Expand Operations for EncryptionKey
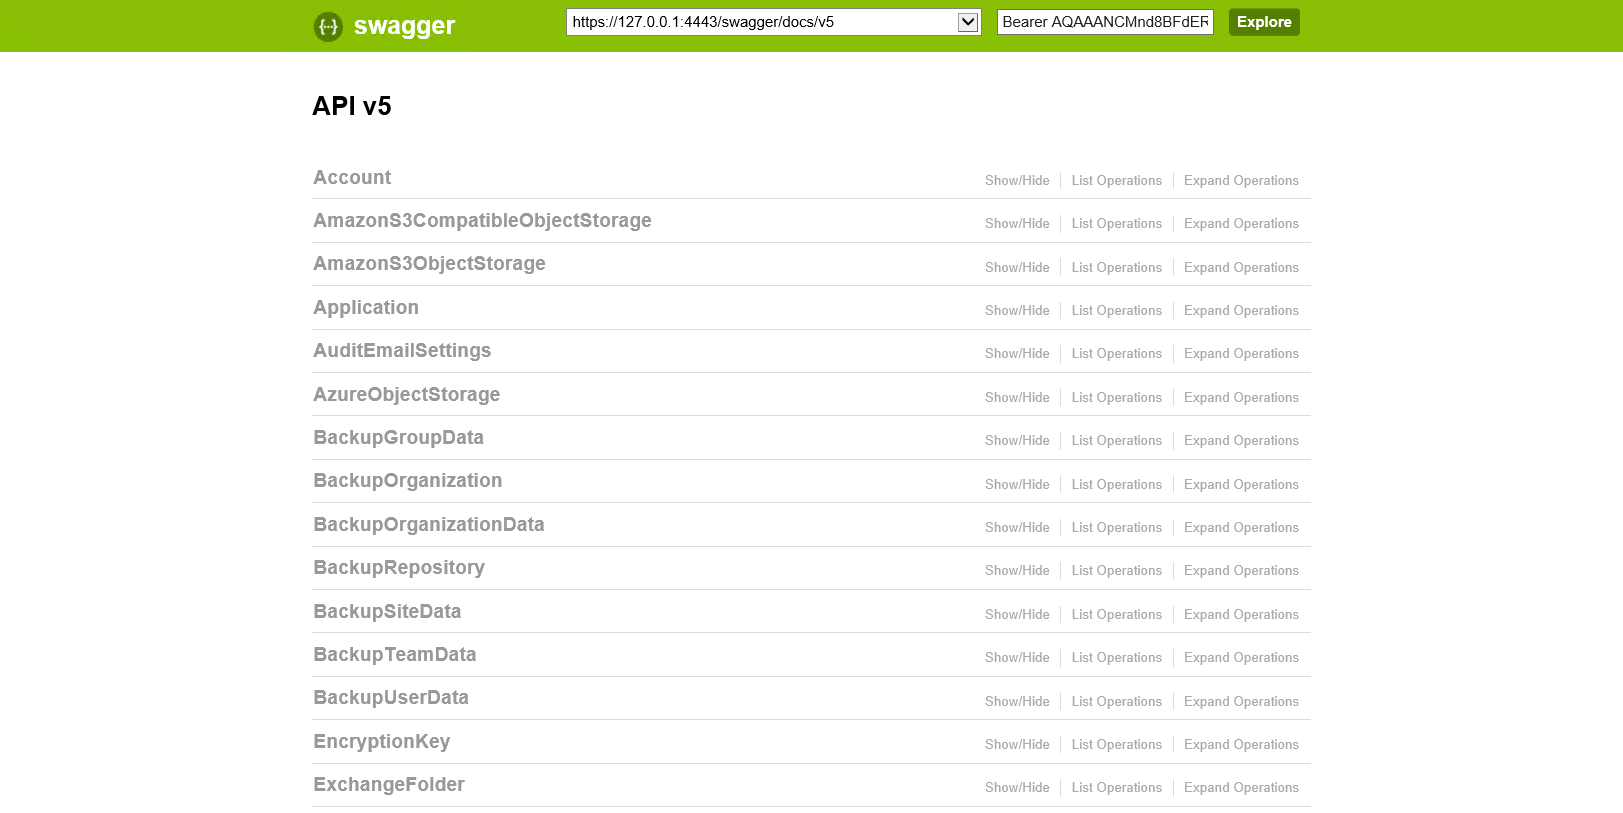The image size is (1623, 813). coord(1241,745)
